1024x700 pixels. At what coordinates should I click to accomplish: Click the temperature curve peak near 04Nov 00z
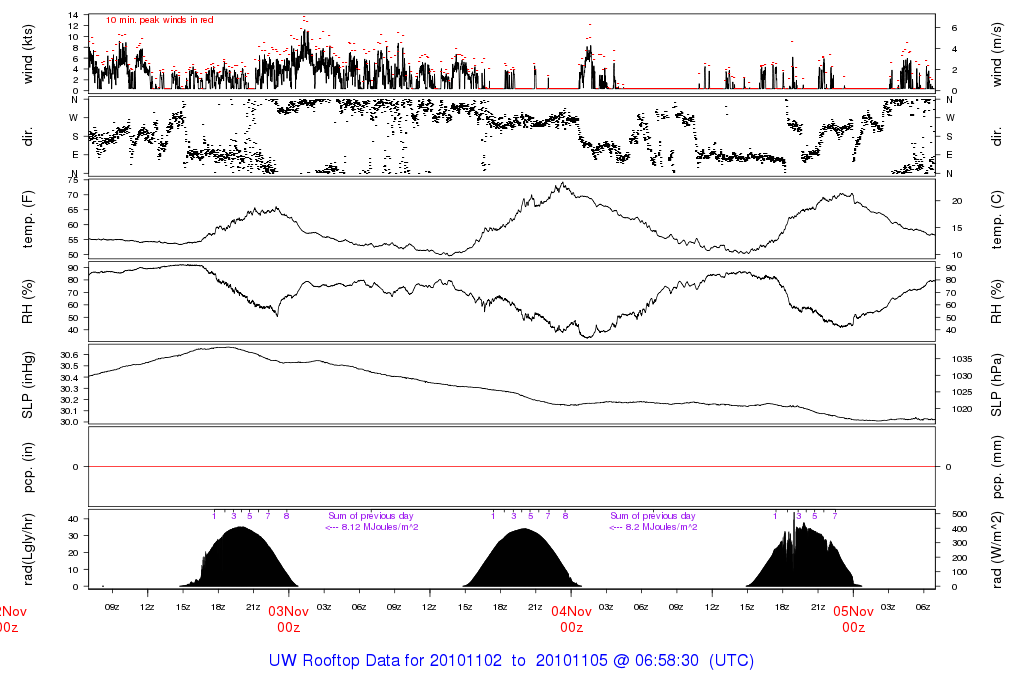562,185
